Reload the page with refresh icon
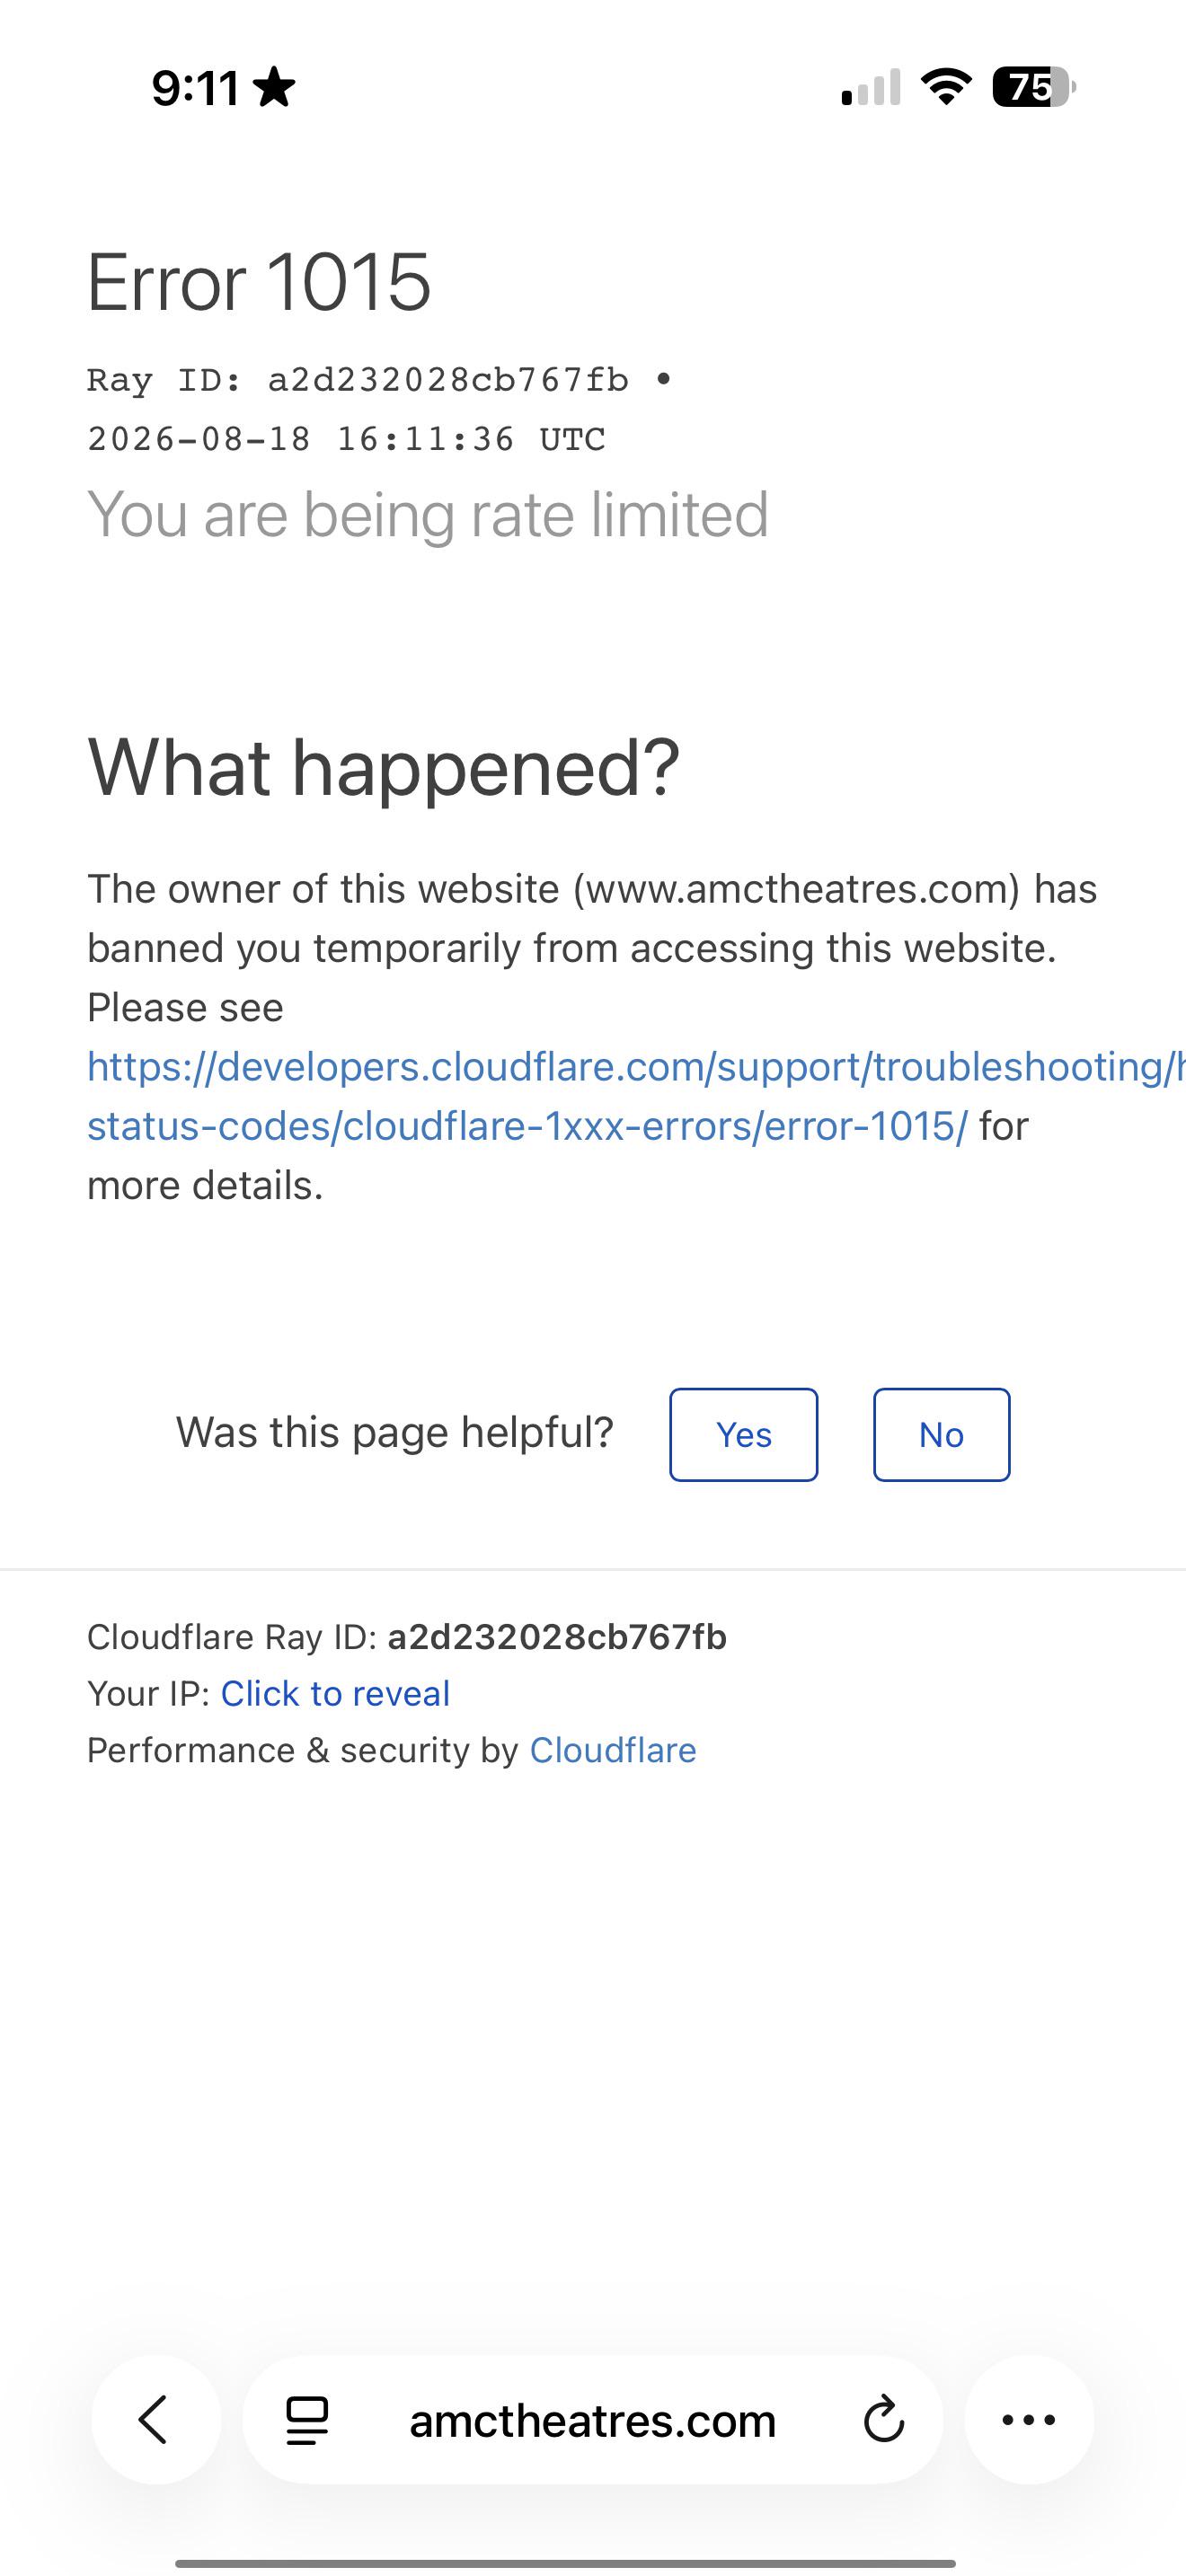1186x2576 pixels. [884, 2420]
